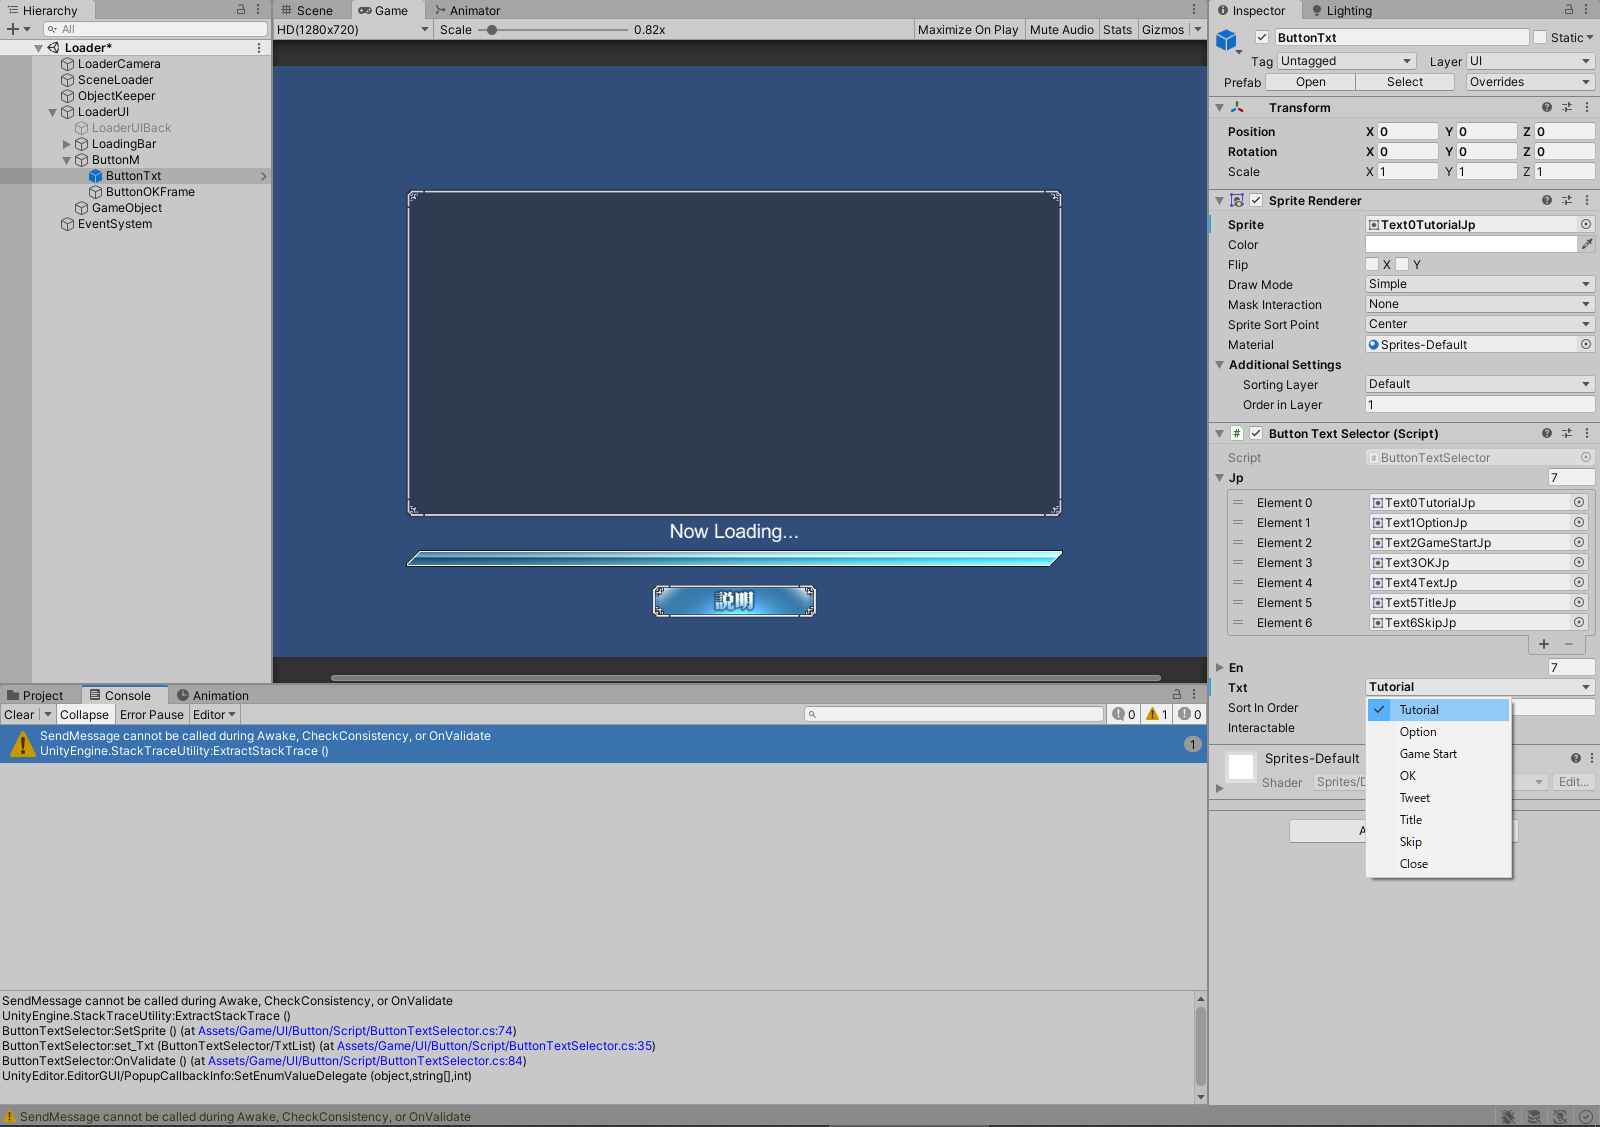This screenshot has width=1600, height=1127.
Task: Expand the En list foldout
Action: tap(1220, 667)
